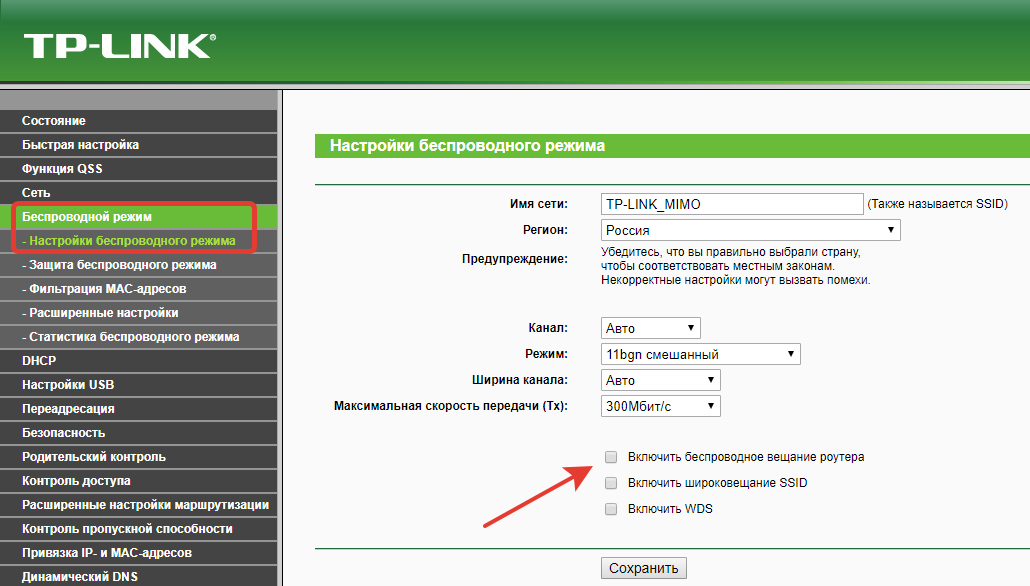Toggle the Включить WDS checkbox
This screenshot has width=1030, height=586.
(611, 509)
